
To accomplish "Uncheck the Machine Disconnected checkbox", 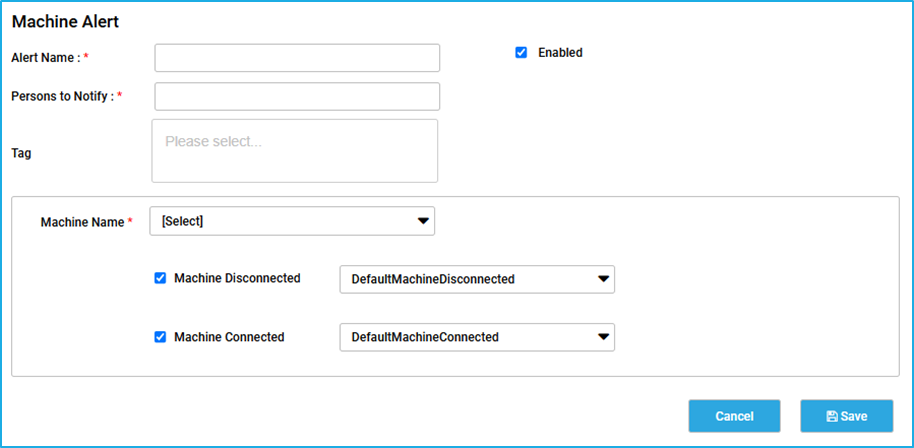I will coord(160,278).
